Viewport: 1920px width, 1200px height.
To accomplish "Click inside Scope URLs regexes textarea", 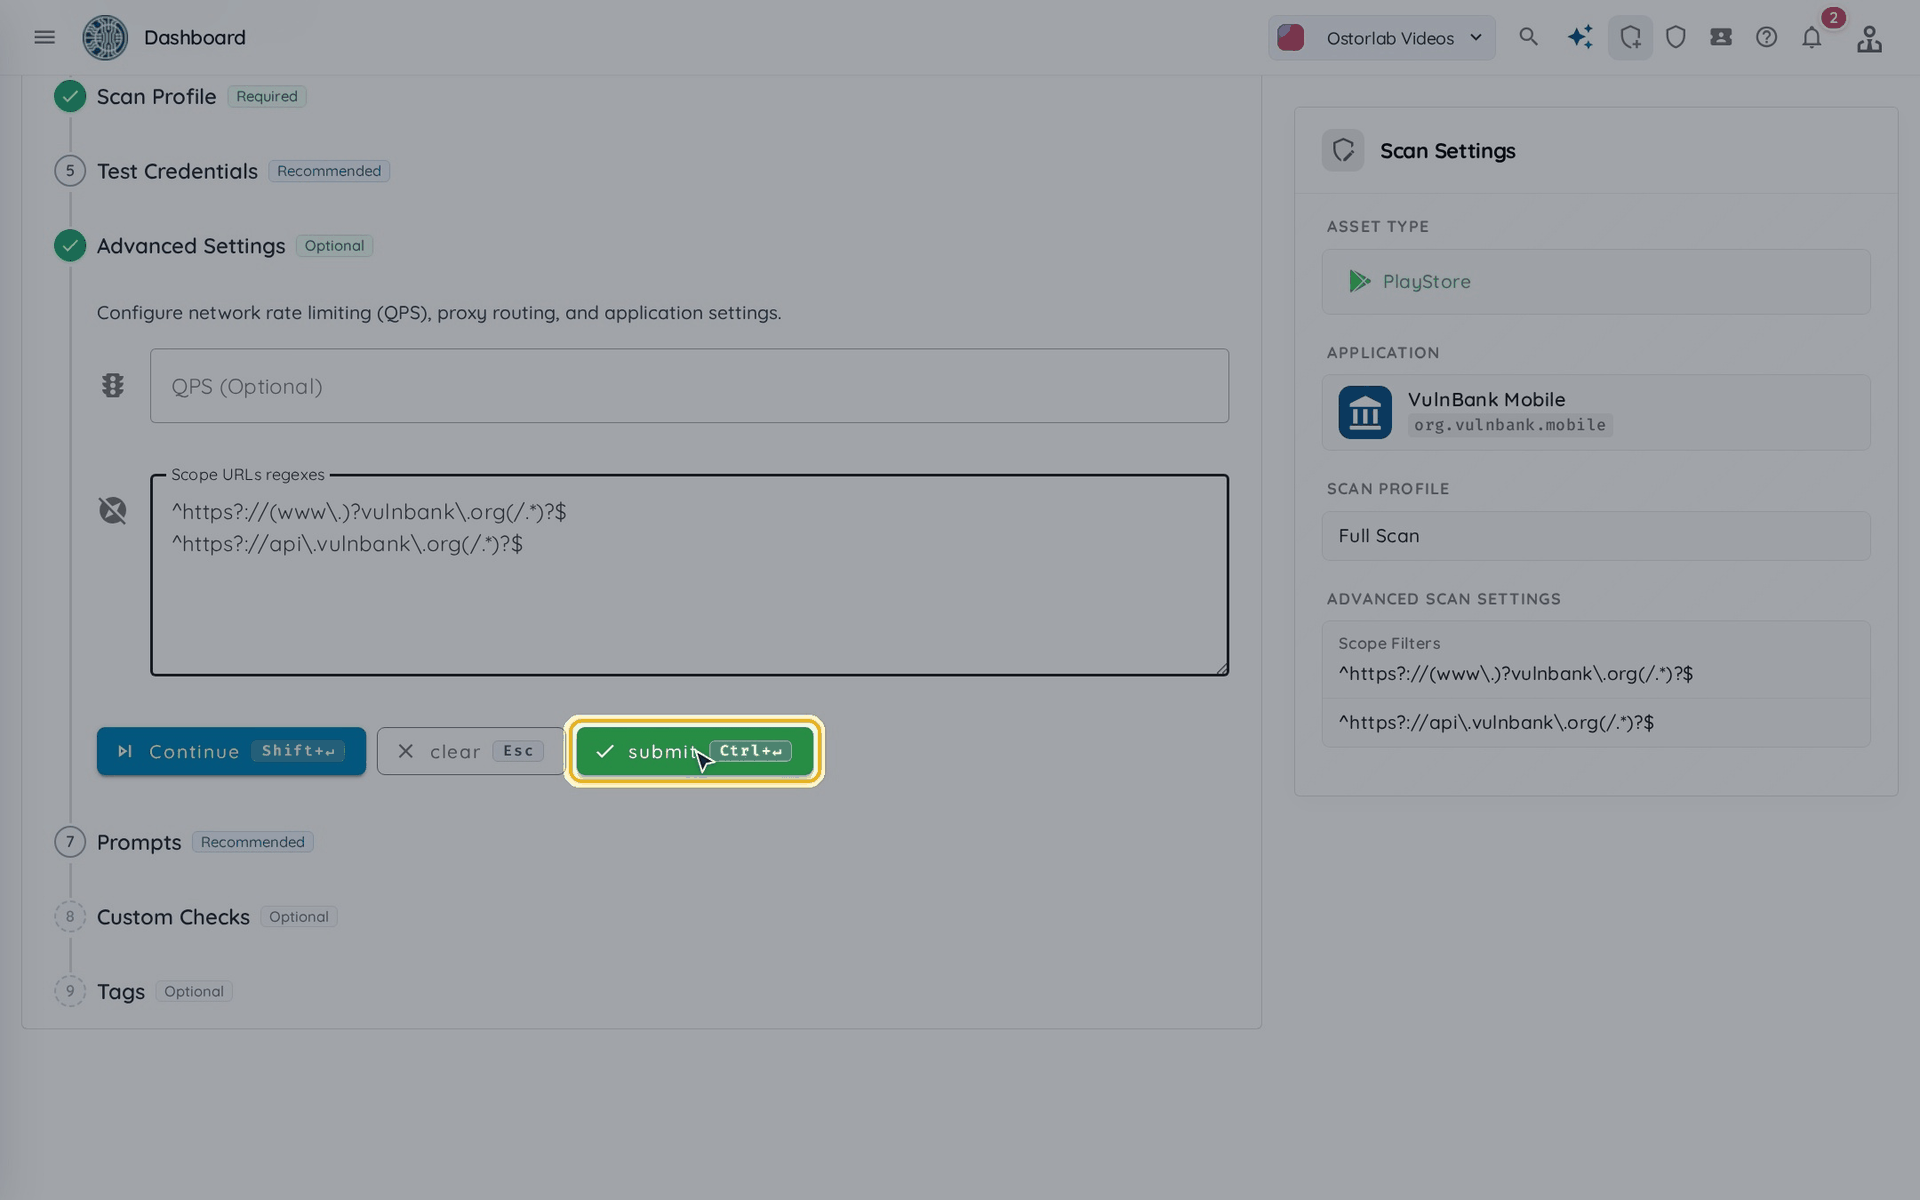I will 689,575.
